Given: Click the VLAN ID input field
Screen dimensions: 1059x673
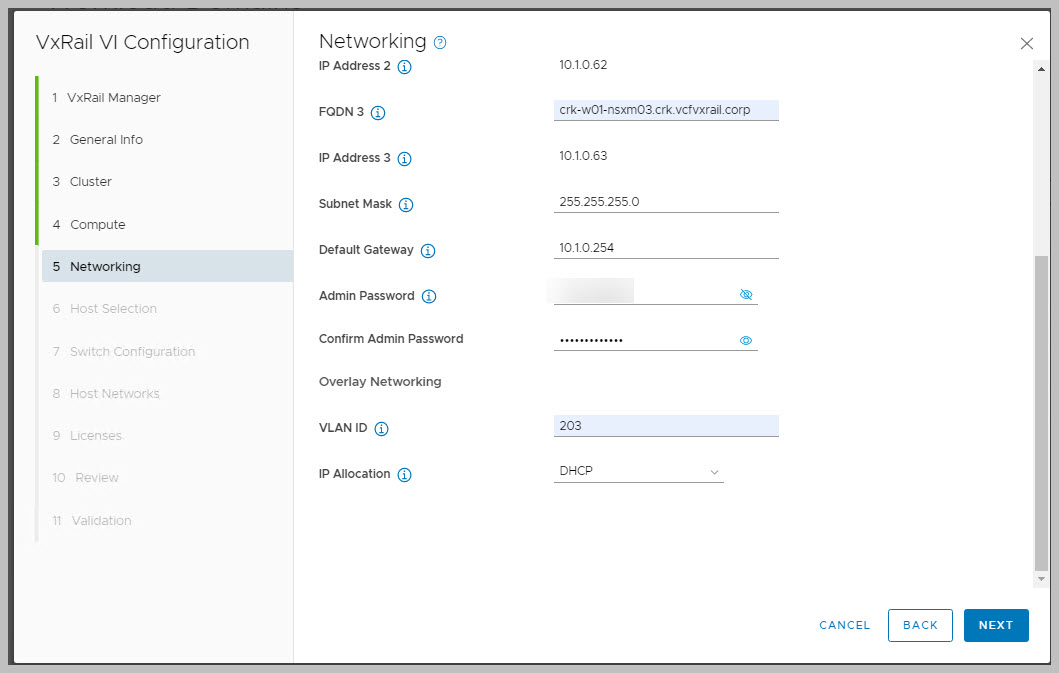Looking at the screenshot, I should (665, 426).
